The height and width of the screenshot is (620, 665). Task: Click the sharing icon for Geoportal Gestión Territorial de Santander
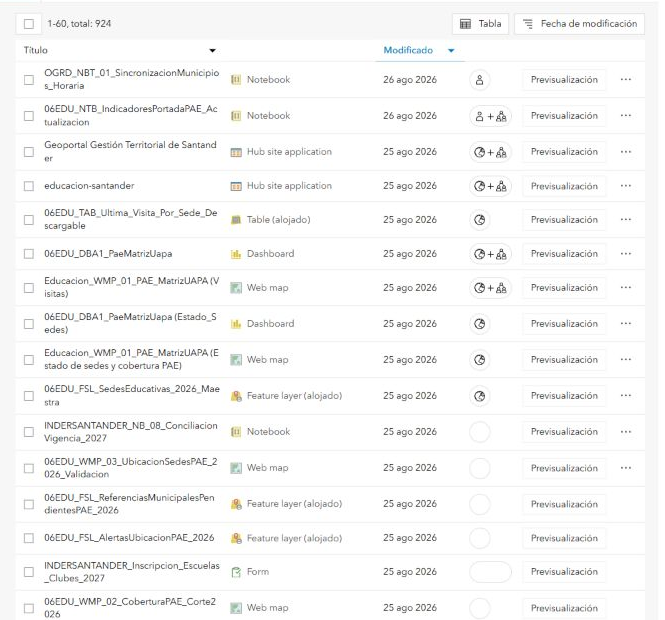click(x=490, y=152)
